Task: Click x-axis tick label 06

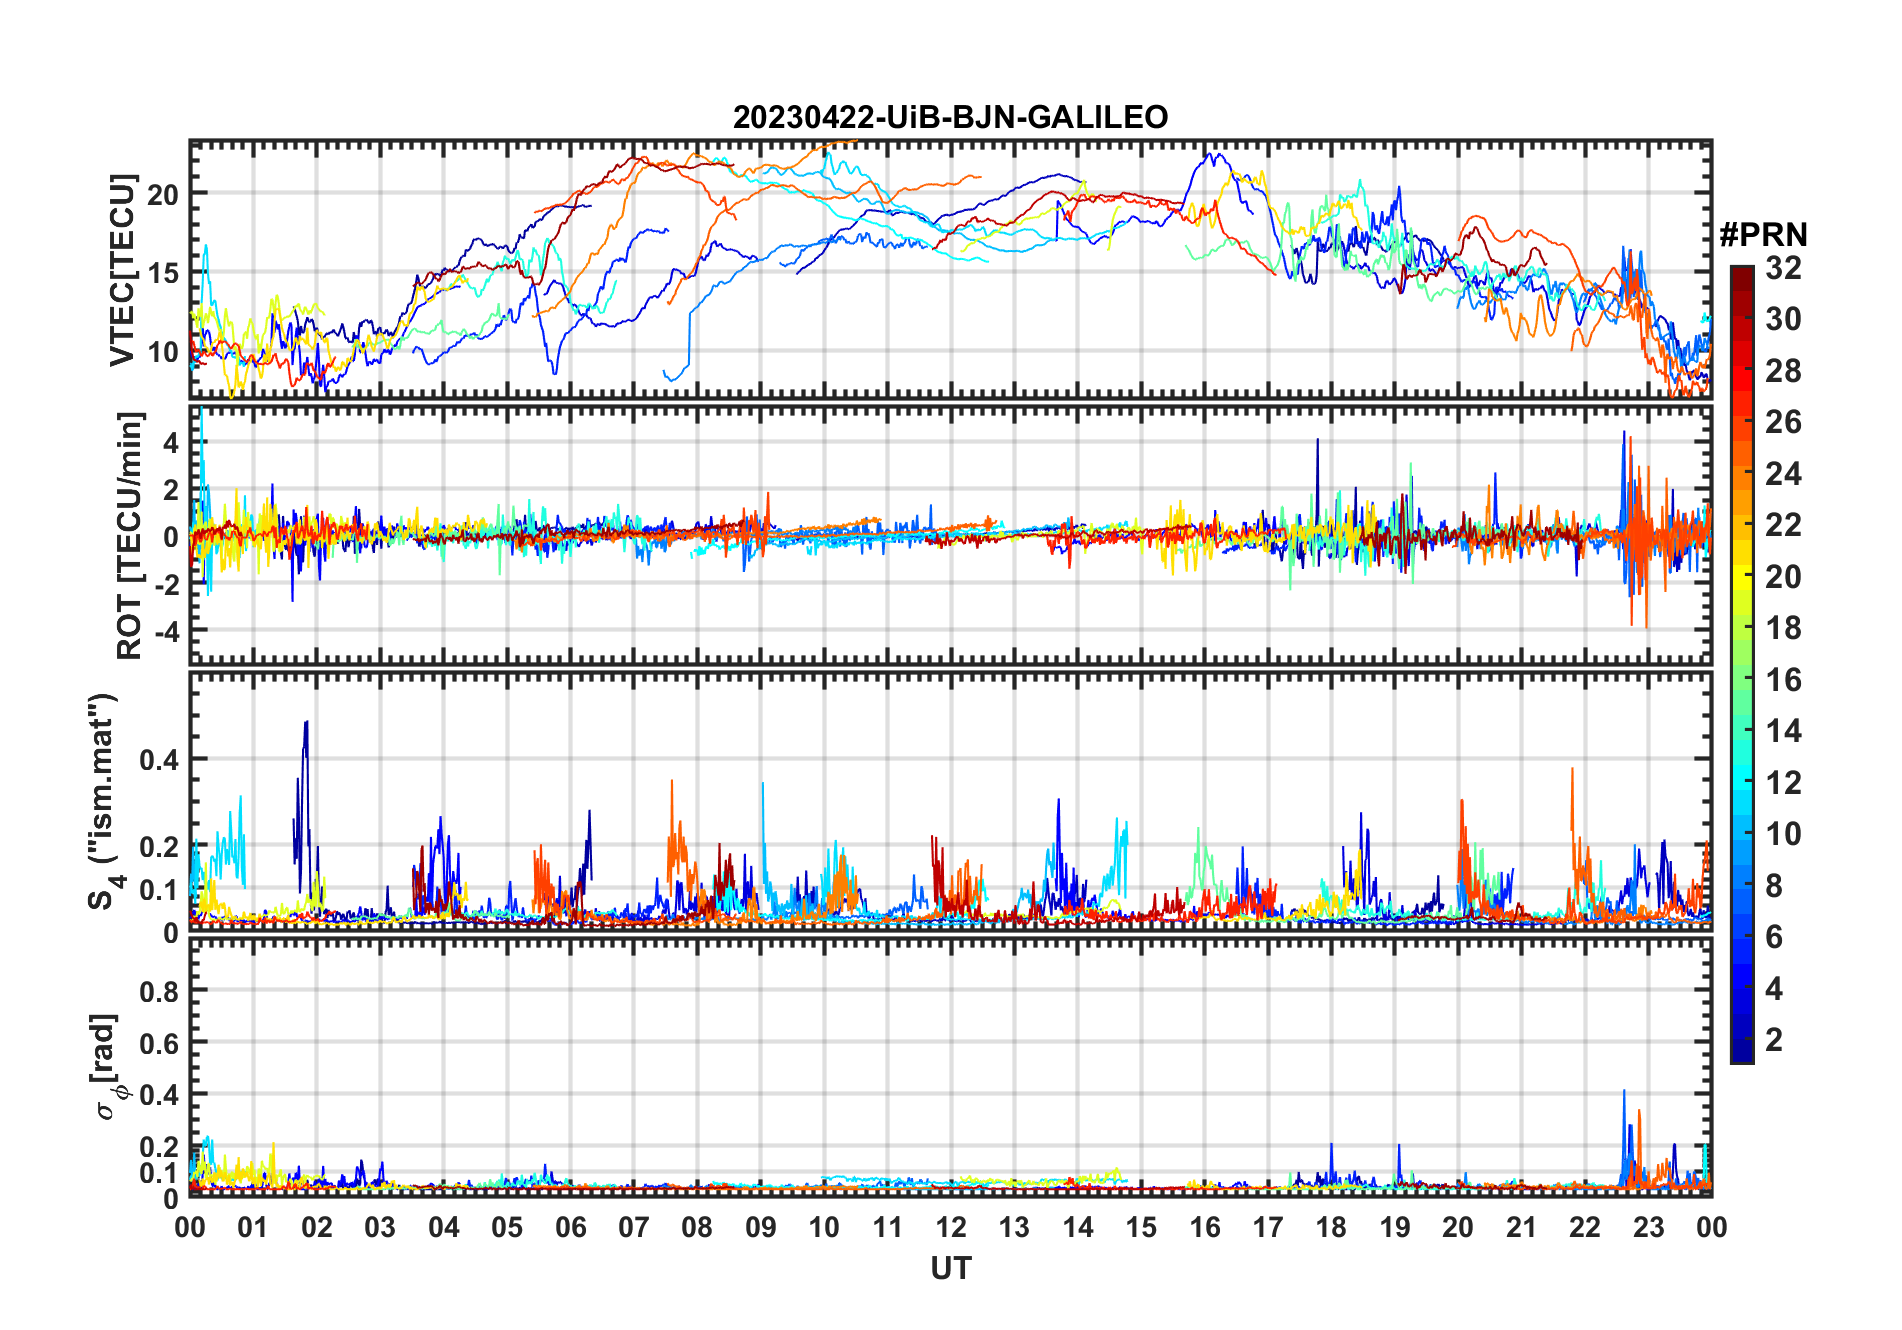Action: pos(570,1227)
